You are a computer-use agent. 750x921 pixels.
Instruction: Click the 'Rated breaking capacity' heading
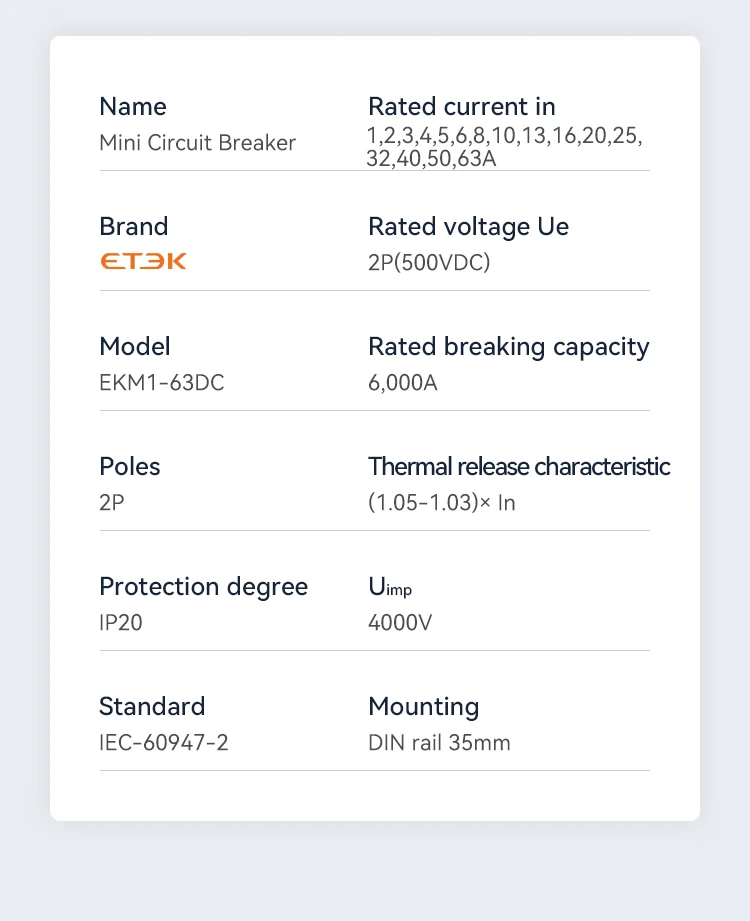point(508,347)
